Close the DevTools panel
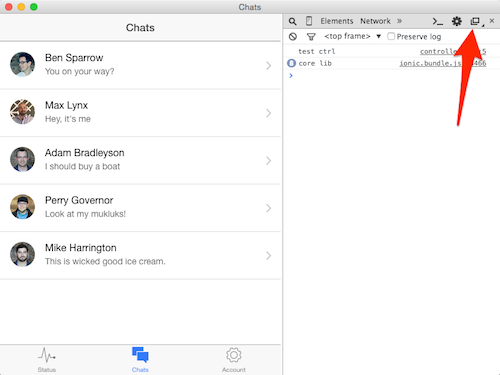The image size is (500, 375). tap(492, 21)
